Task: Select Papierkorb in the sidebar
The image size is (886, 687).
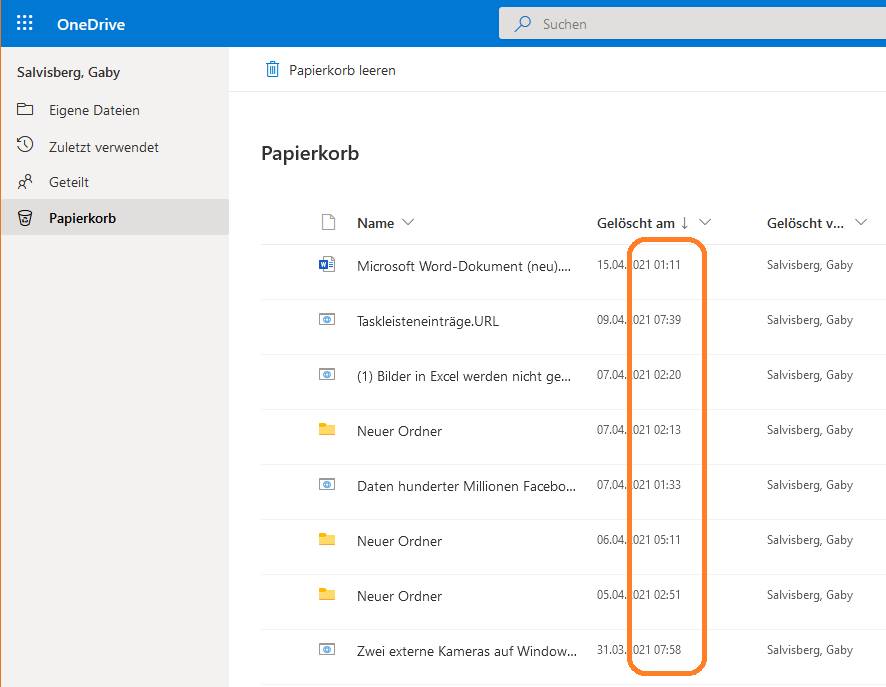Action: [x=82, y=218]
